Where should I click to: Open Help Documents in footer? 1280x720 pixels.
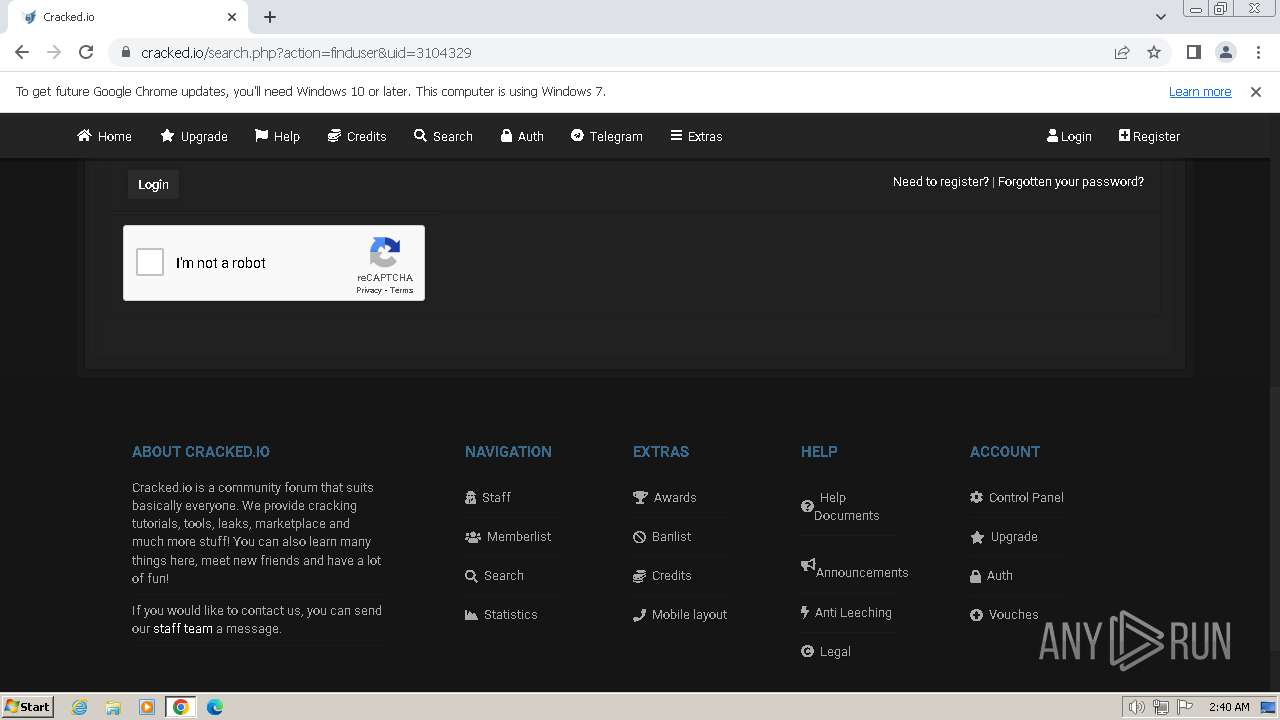pyautogui.click(x=840, y=506)
